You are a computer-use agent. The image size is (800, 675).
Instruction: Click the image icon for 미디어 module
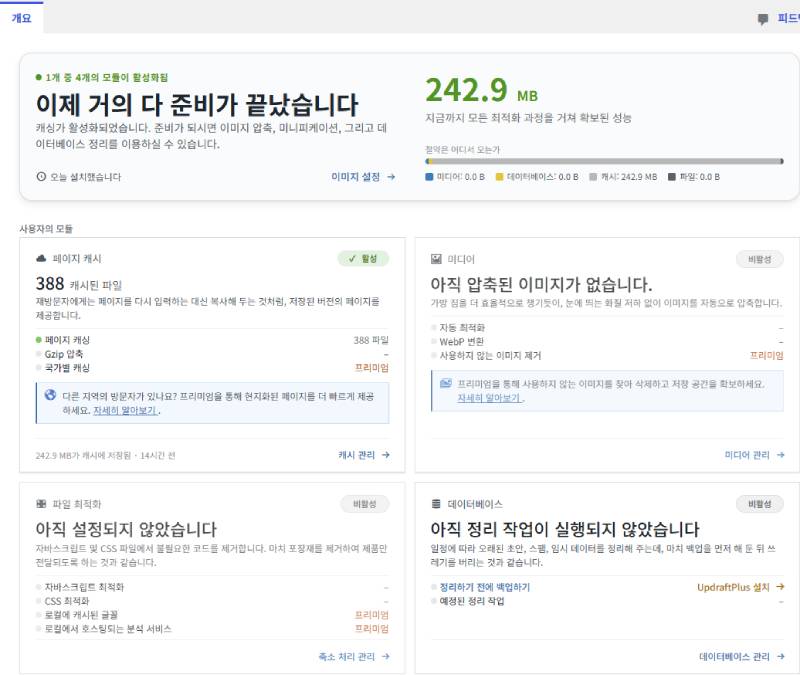pyautogui.click(x=436, y=259)
